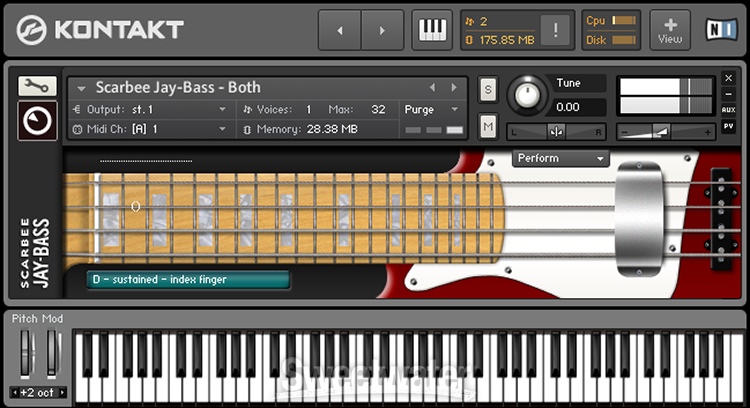Open the Output st. 1 dropdown
750x408 pixels.
[x=150, y=110]
